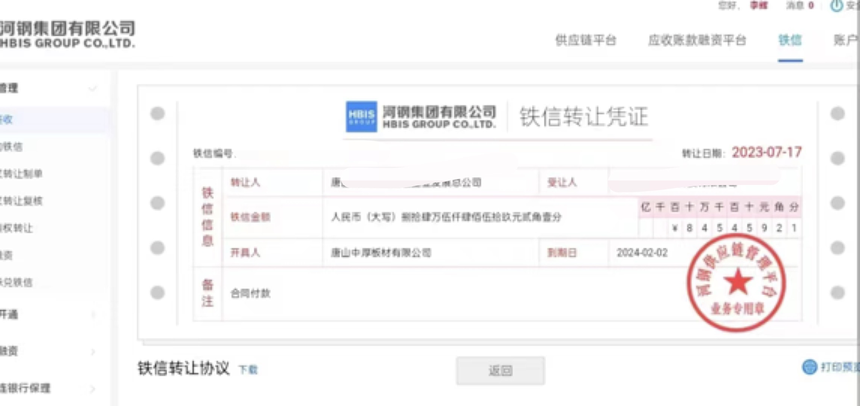860x406 pixels.
Task: Select the 铁信 top navigation tab
Action: [790, 40]
